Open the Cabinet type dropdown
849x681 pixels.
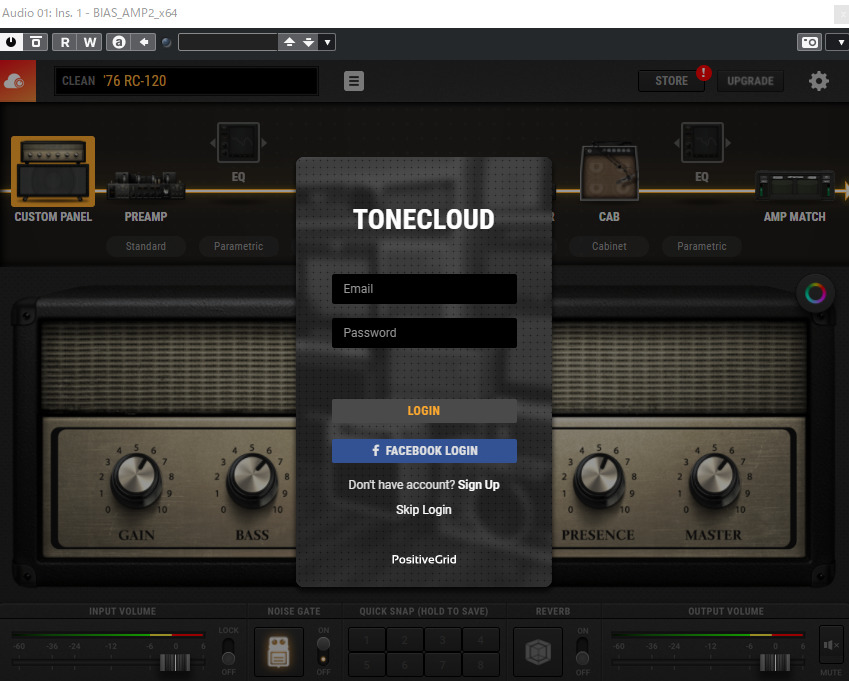coord(609,246)
